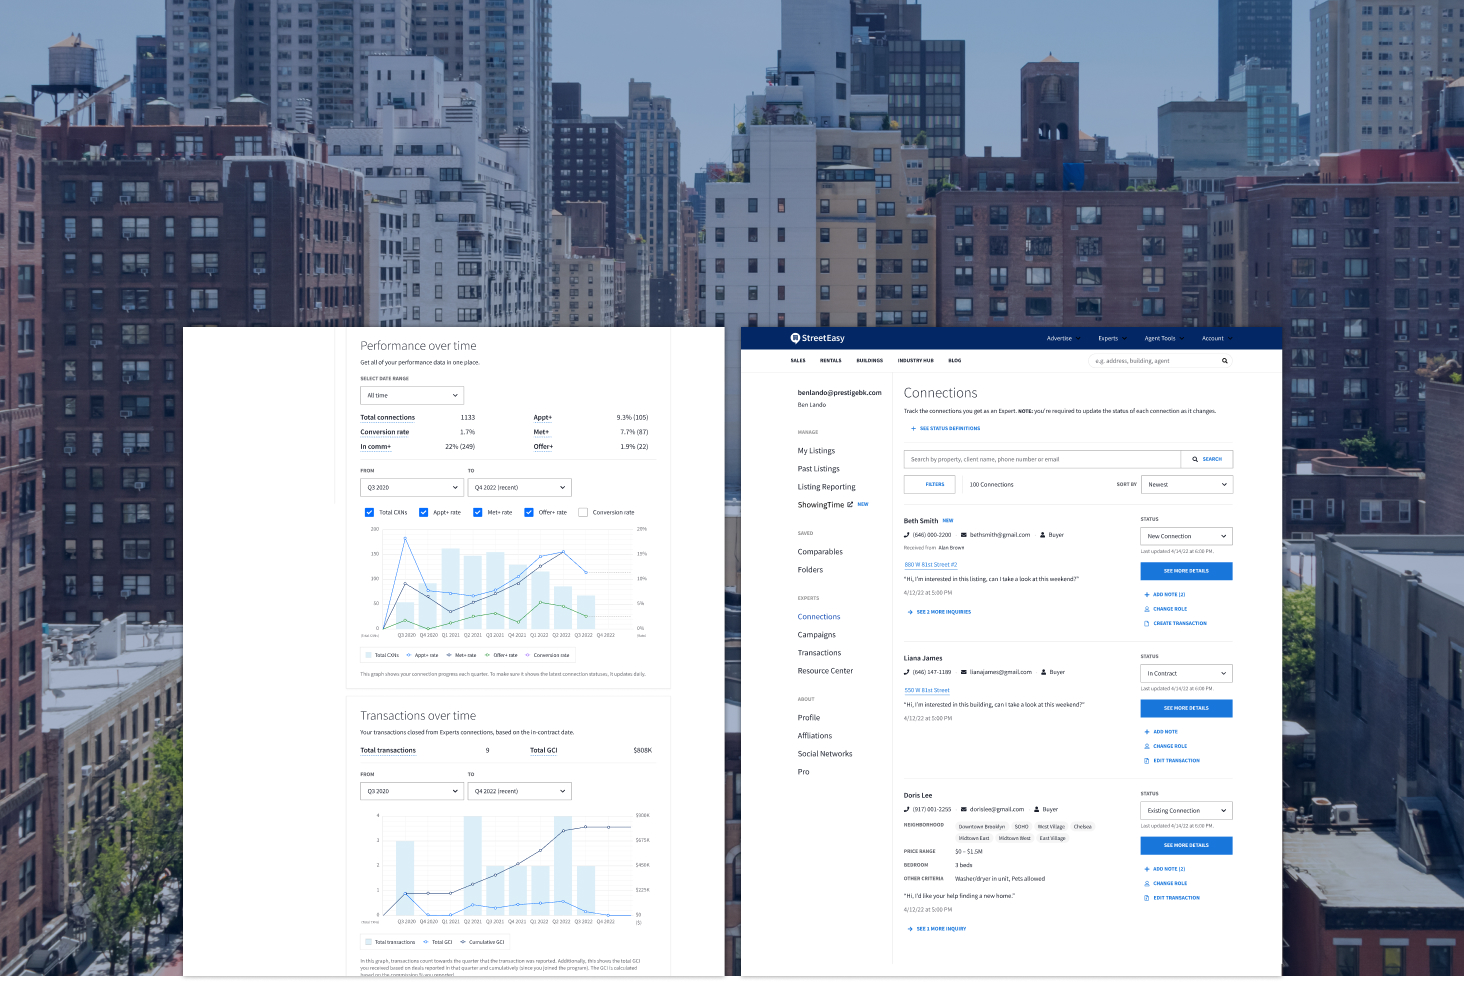Image resolution: width=1464 pixels, height=982 pixels.
Task: Open the 880 W 81st Street #2 listing link
Action: (930, 564)
